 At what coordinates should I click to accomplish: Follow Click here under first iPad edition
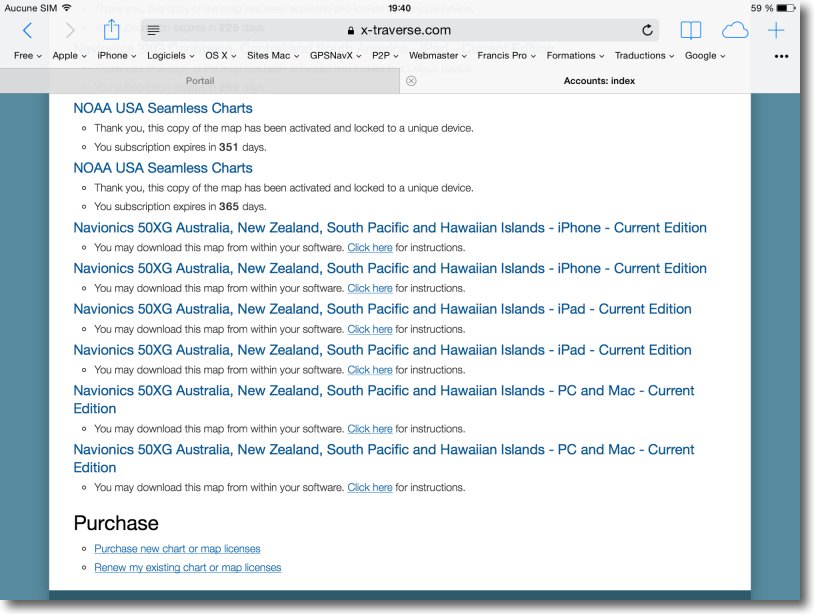[370, 329]
